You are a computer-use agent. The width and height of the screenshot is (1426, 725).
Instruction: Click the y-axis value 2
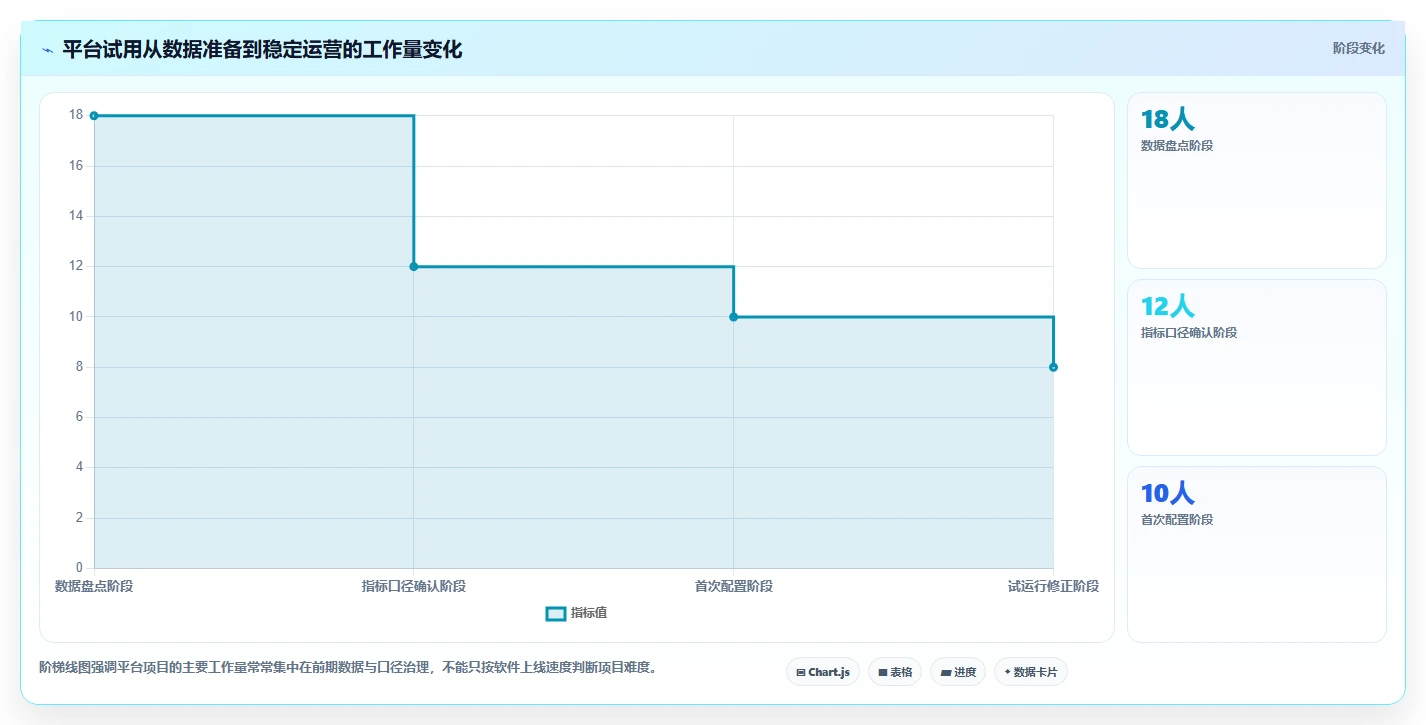[79, 518]
